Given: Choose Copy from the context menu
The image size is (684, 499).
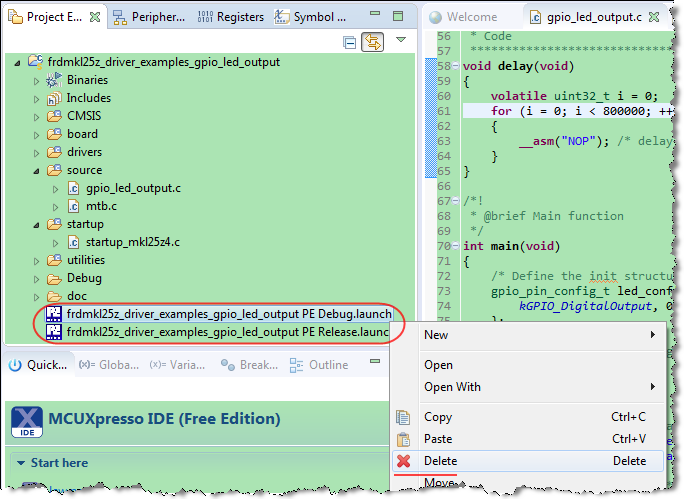Looking at the screenshot, I should point(528,417).
